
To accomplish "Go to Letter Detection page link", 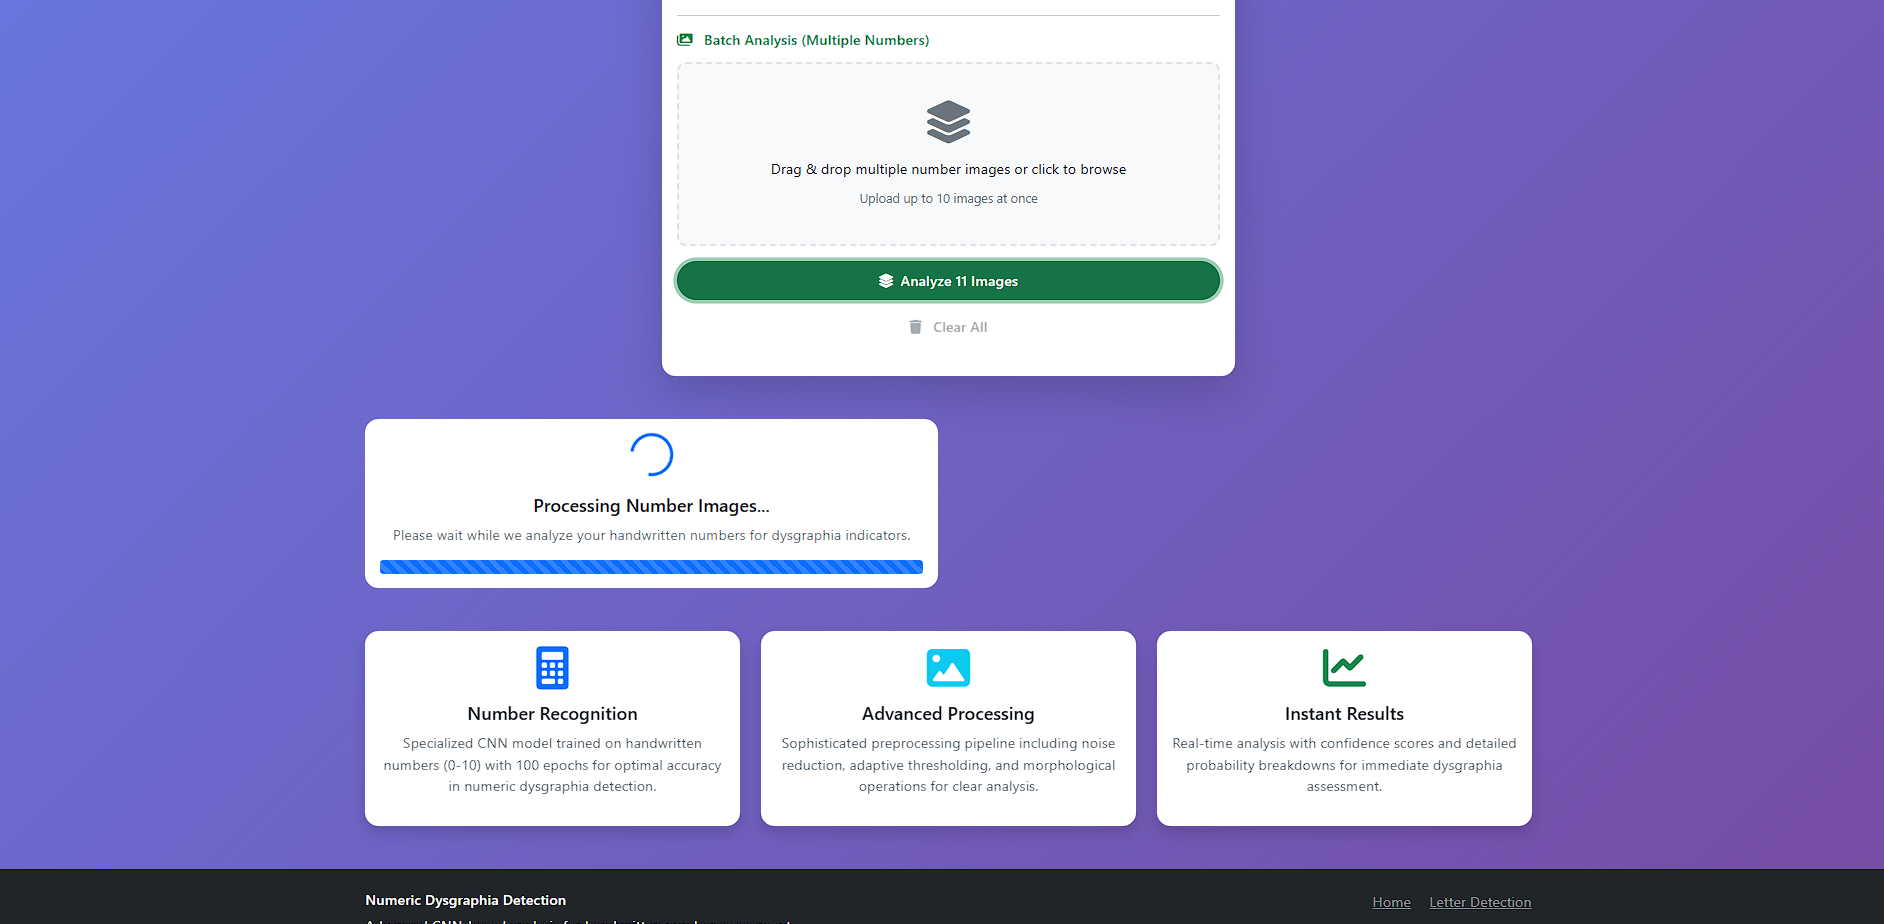I will tap(1480, 902).
